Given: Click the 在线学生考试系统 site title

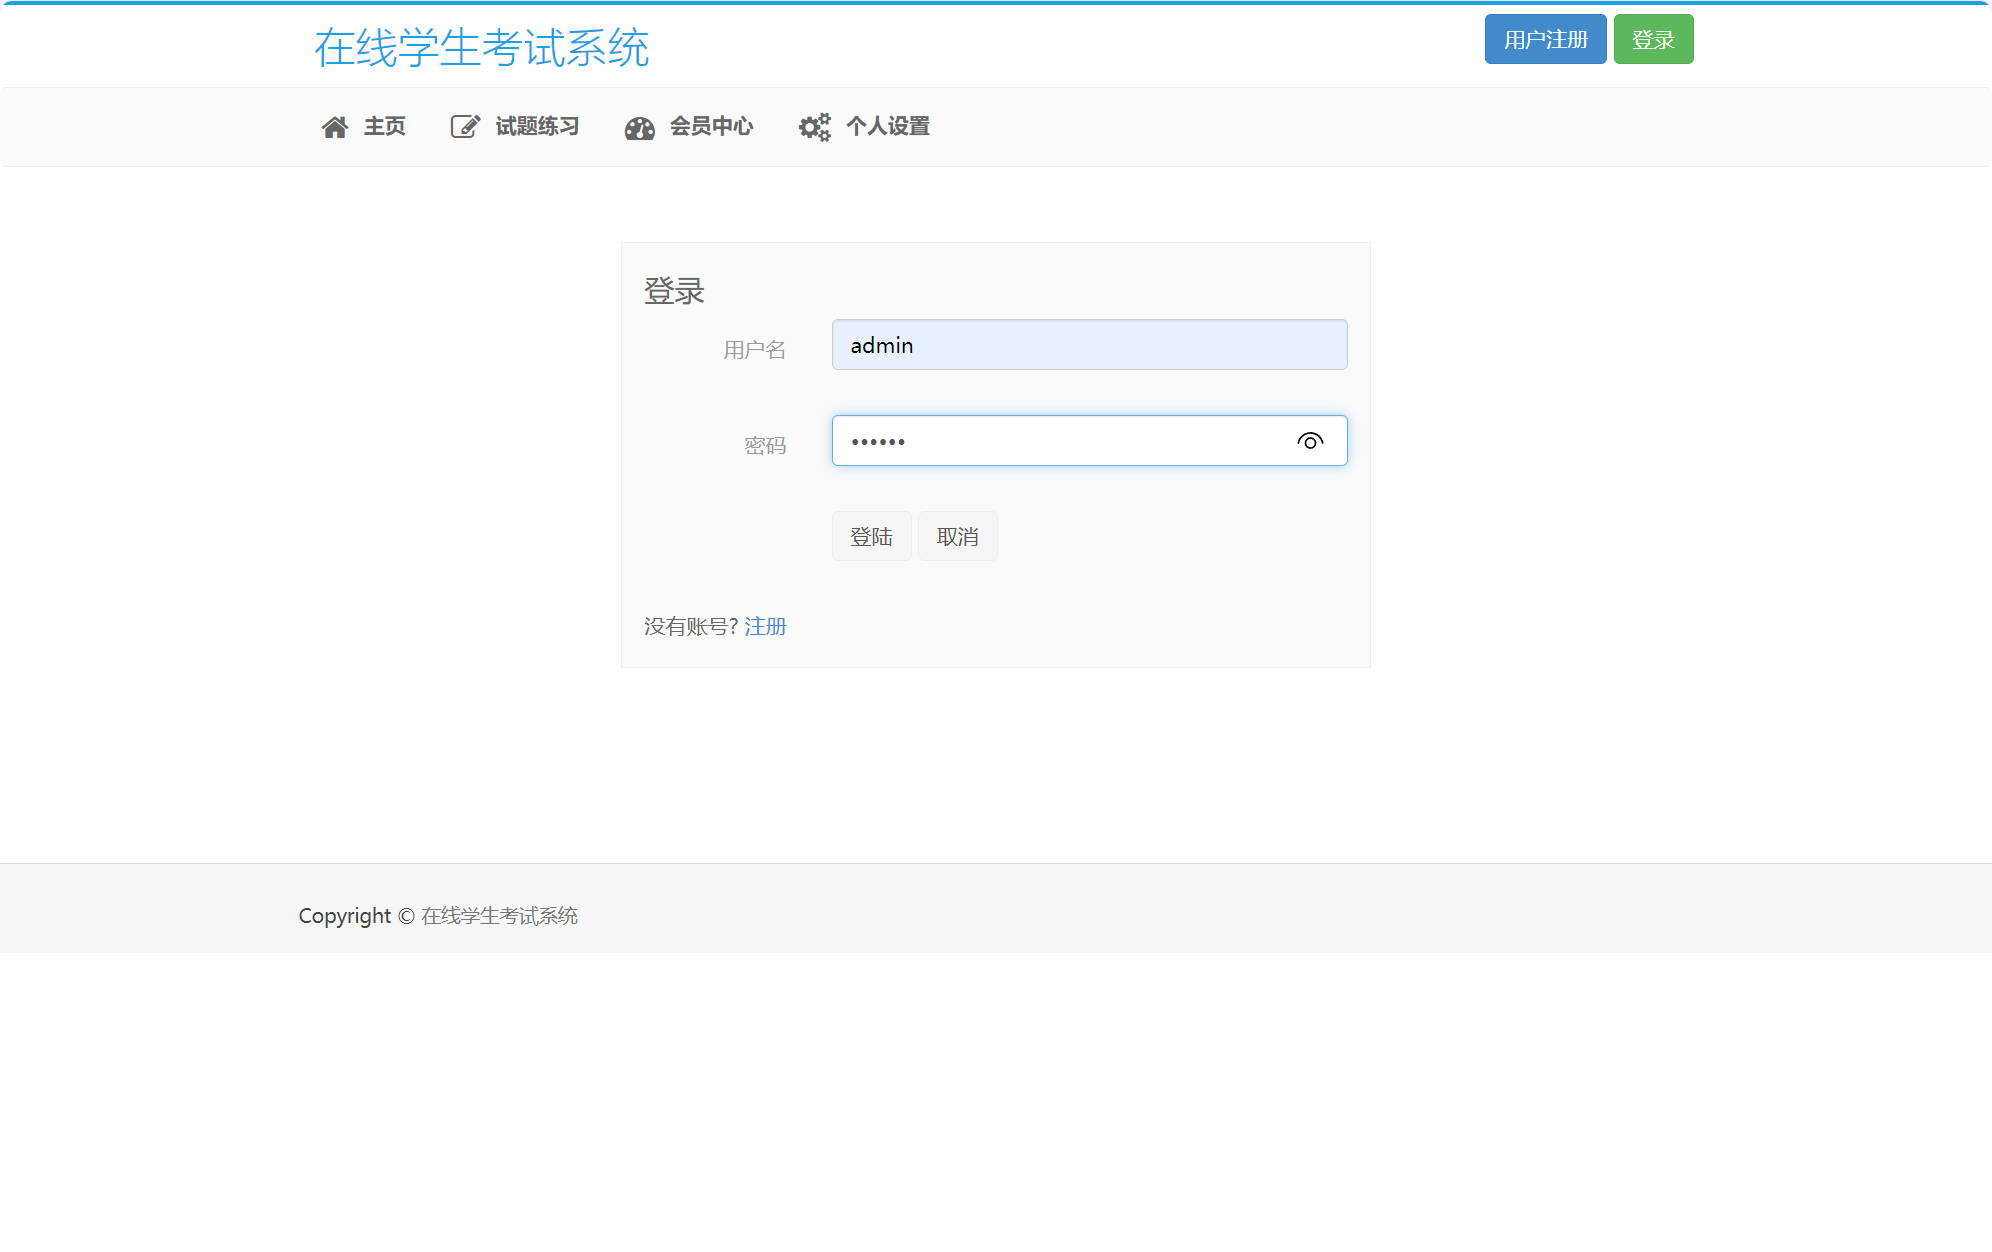Looking at the screenshot, I should [483, 46].
